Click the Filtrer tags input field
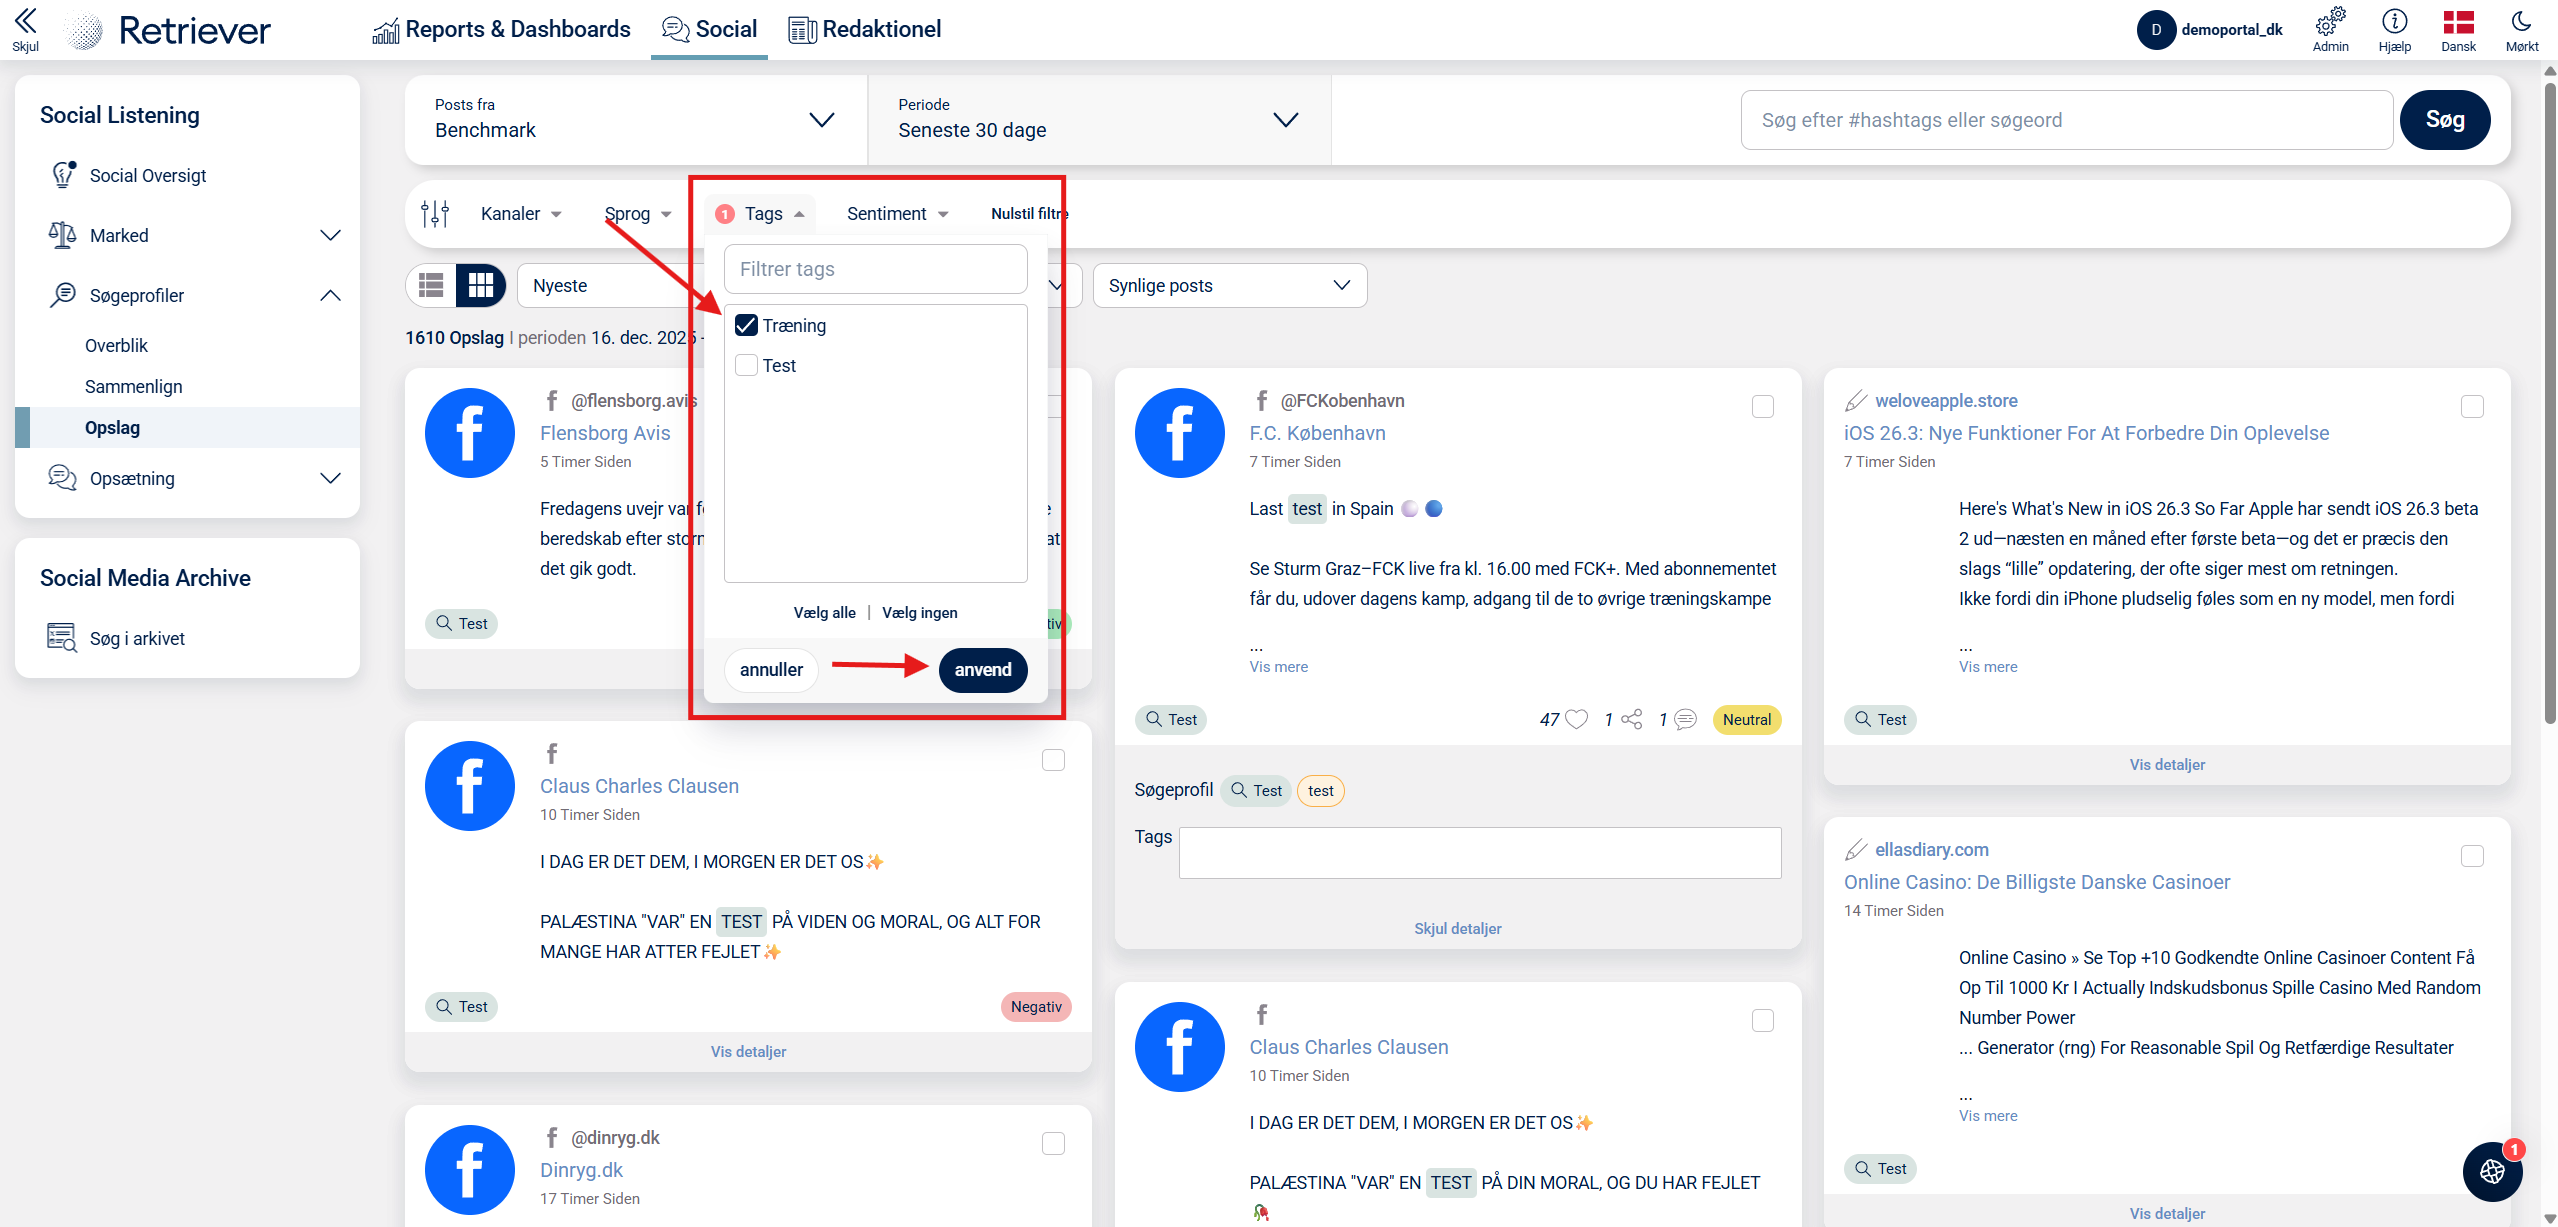Viewport: 2558px width, 1227px height. [x=875, y=269]
